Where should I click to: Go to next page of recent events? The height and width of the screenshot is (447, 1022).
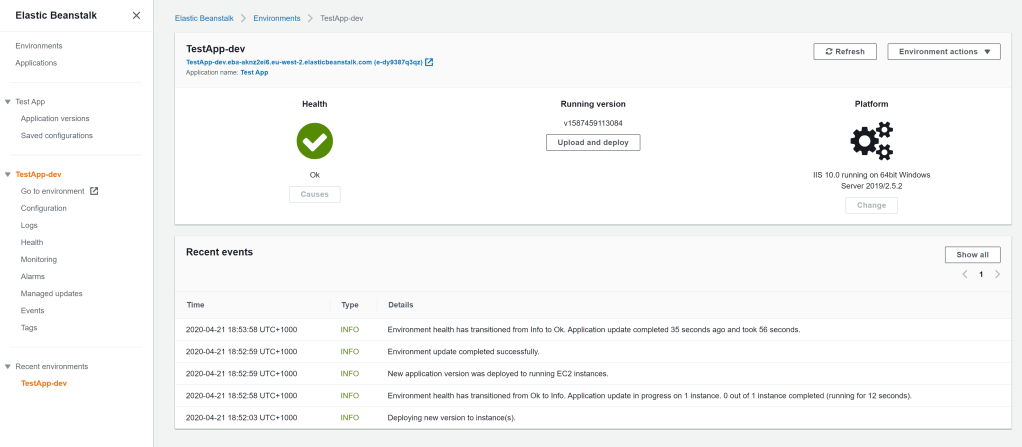tap(997, 274)
